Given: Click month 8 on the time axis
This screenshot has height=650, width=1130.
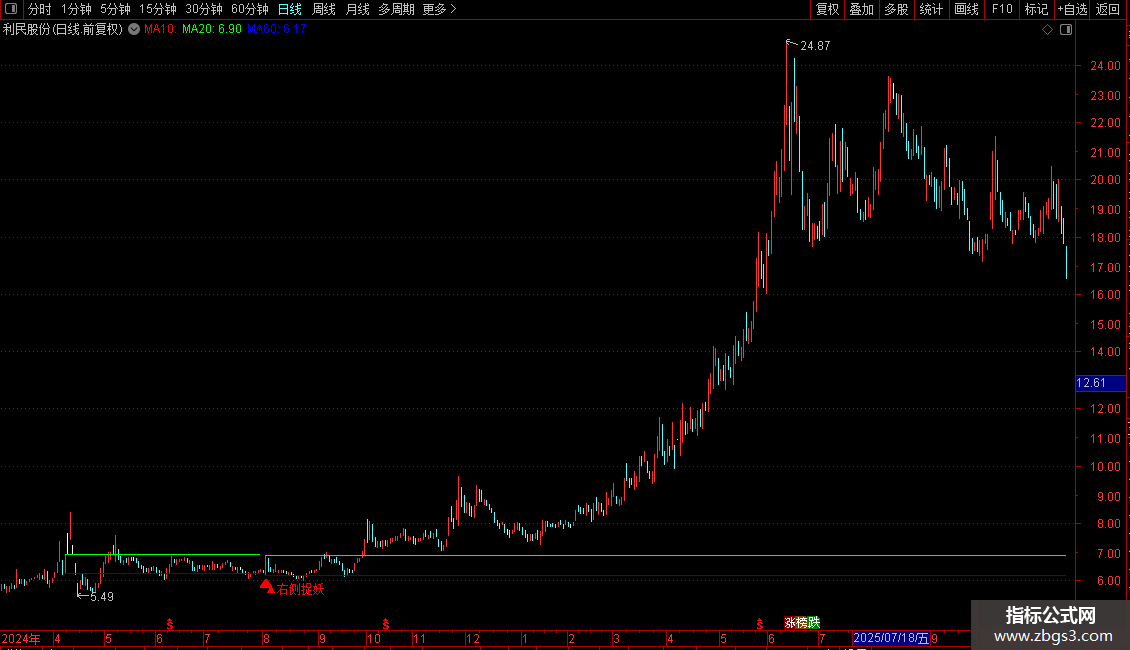Looking at the screenshot, I should coord(266,638).
